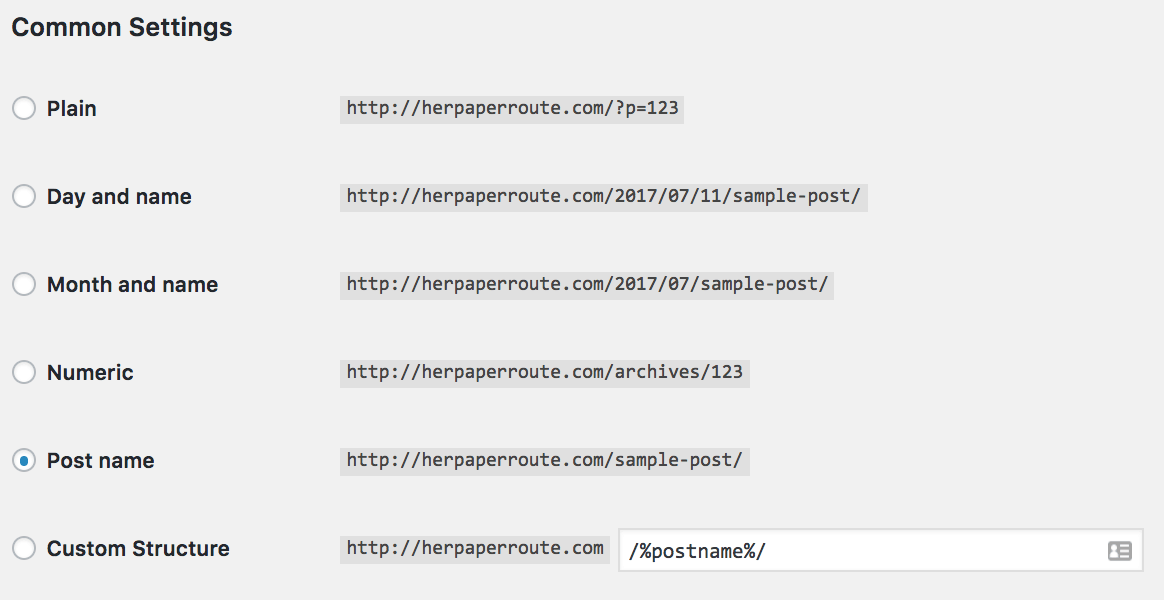Select the Plain radio button

coord(24,108)
